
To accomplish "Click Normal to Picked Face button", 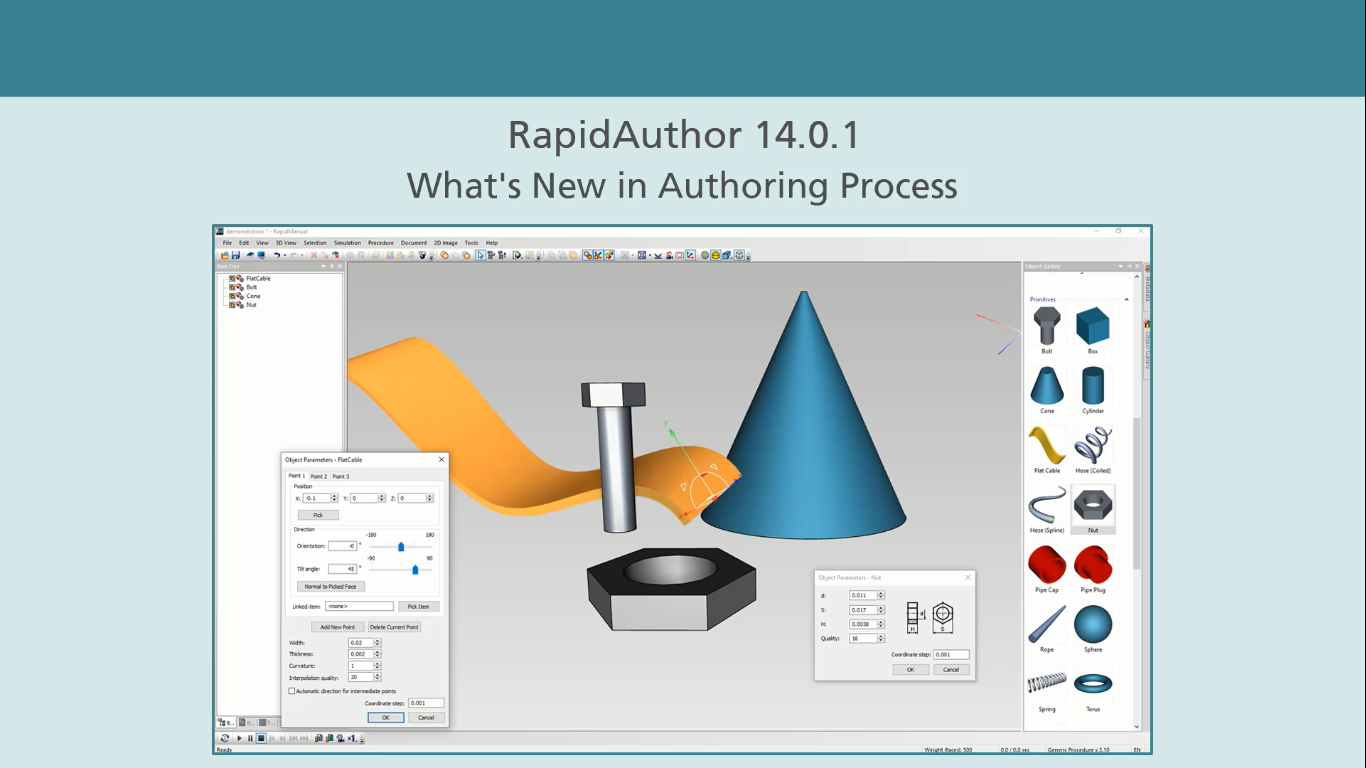I will click(330, 586).
